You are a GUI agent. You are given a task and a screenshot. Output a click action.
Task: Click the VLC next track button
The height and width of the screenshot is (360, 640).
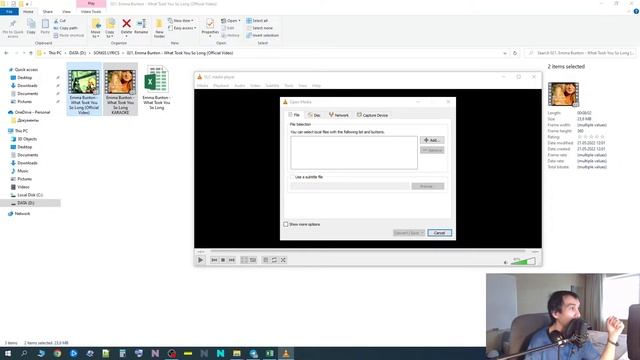[x=231, y=260]
